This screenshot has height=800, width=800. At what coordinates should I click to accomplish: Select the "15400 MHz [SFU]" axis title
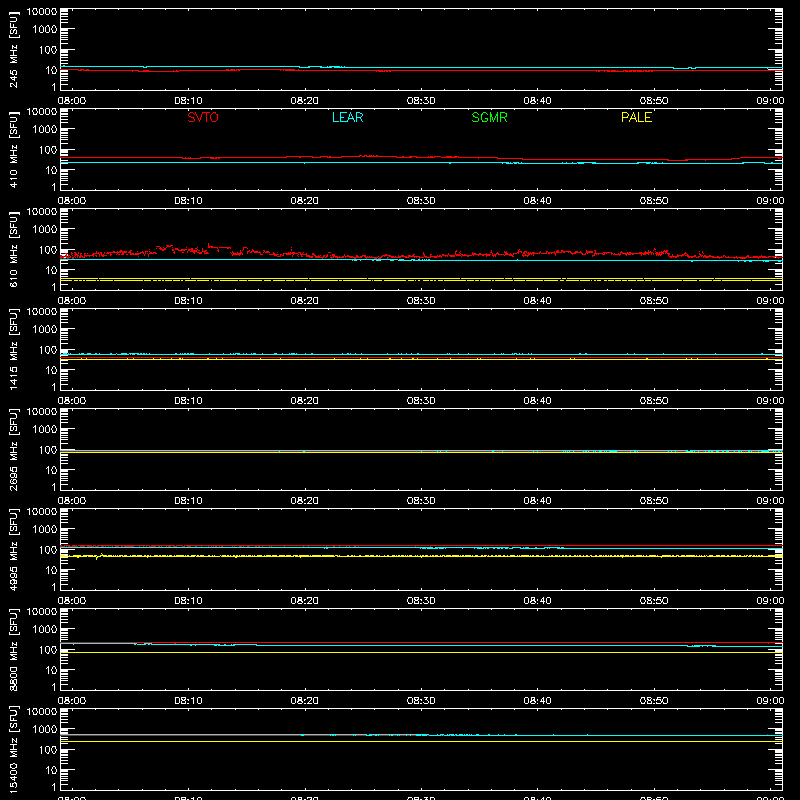pyautogui.click(x=13, y=749)
